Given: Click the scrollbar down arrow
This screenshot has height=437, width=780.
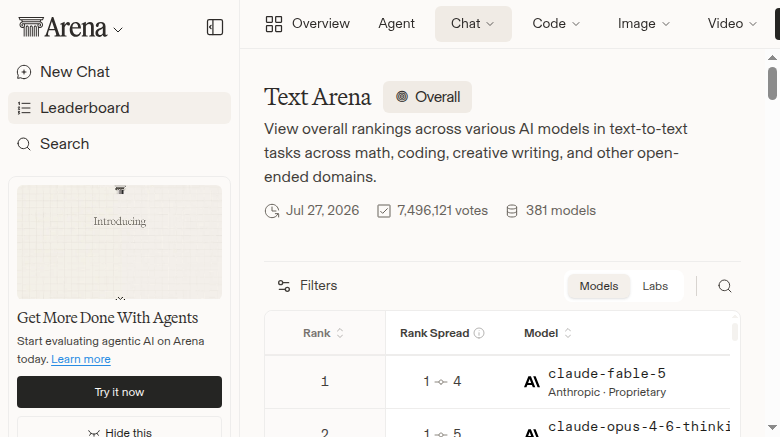Looking at the screenshot, I should pos(772,428).
